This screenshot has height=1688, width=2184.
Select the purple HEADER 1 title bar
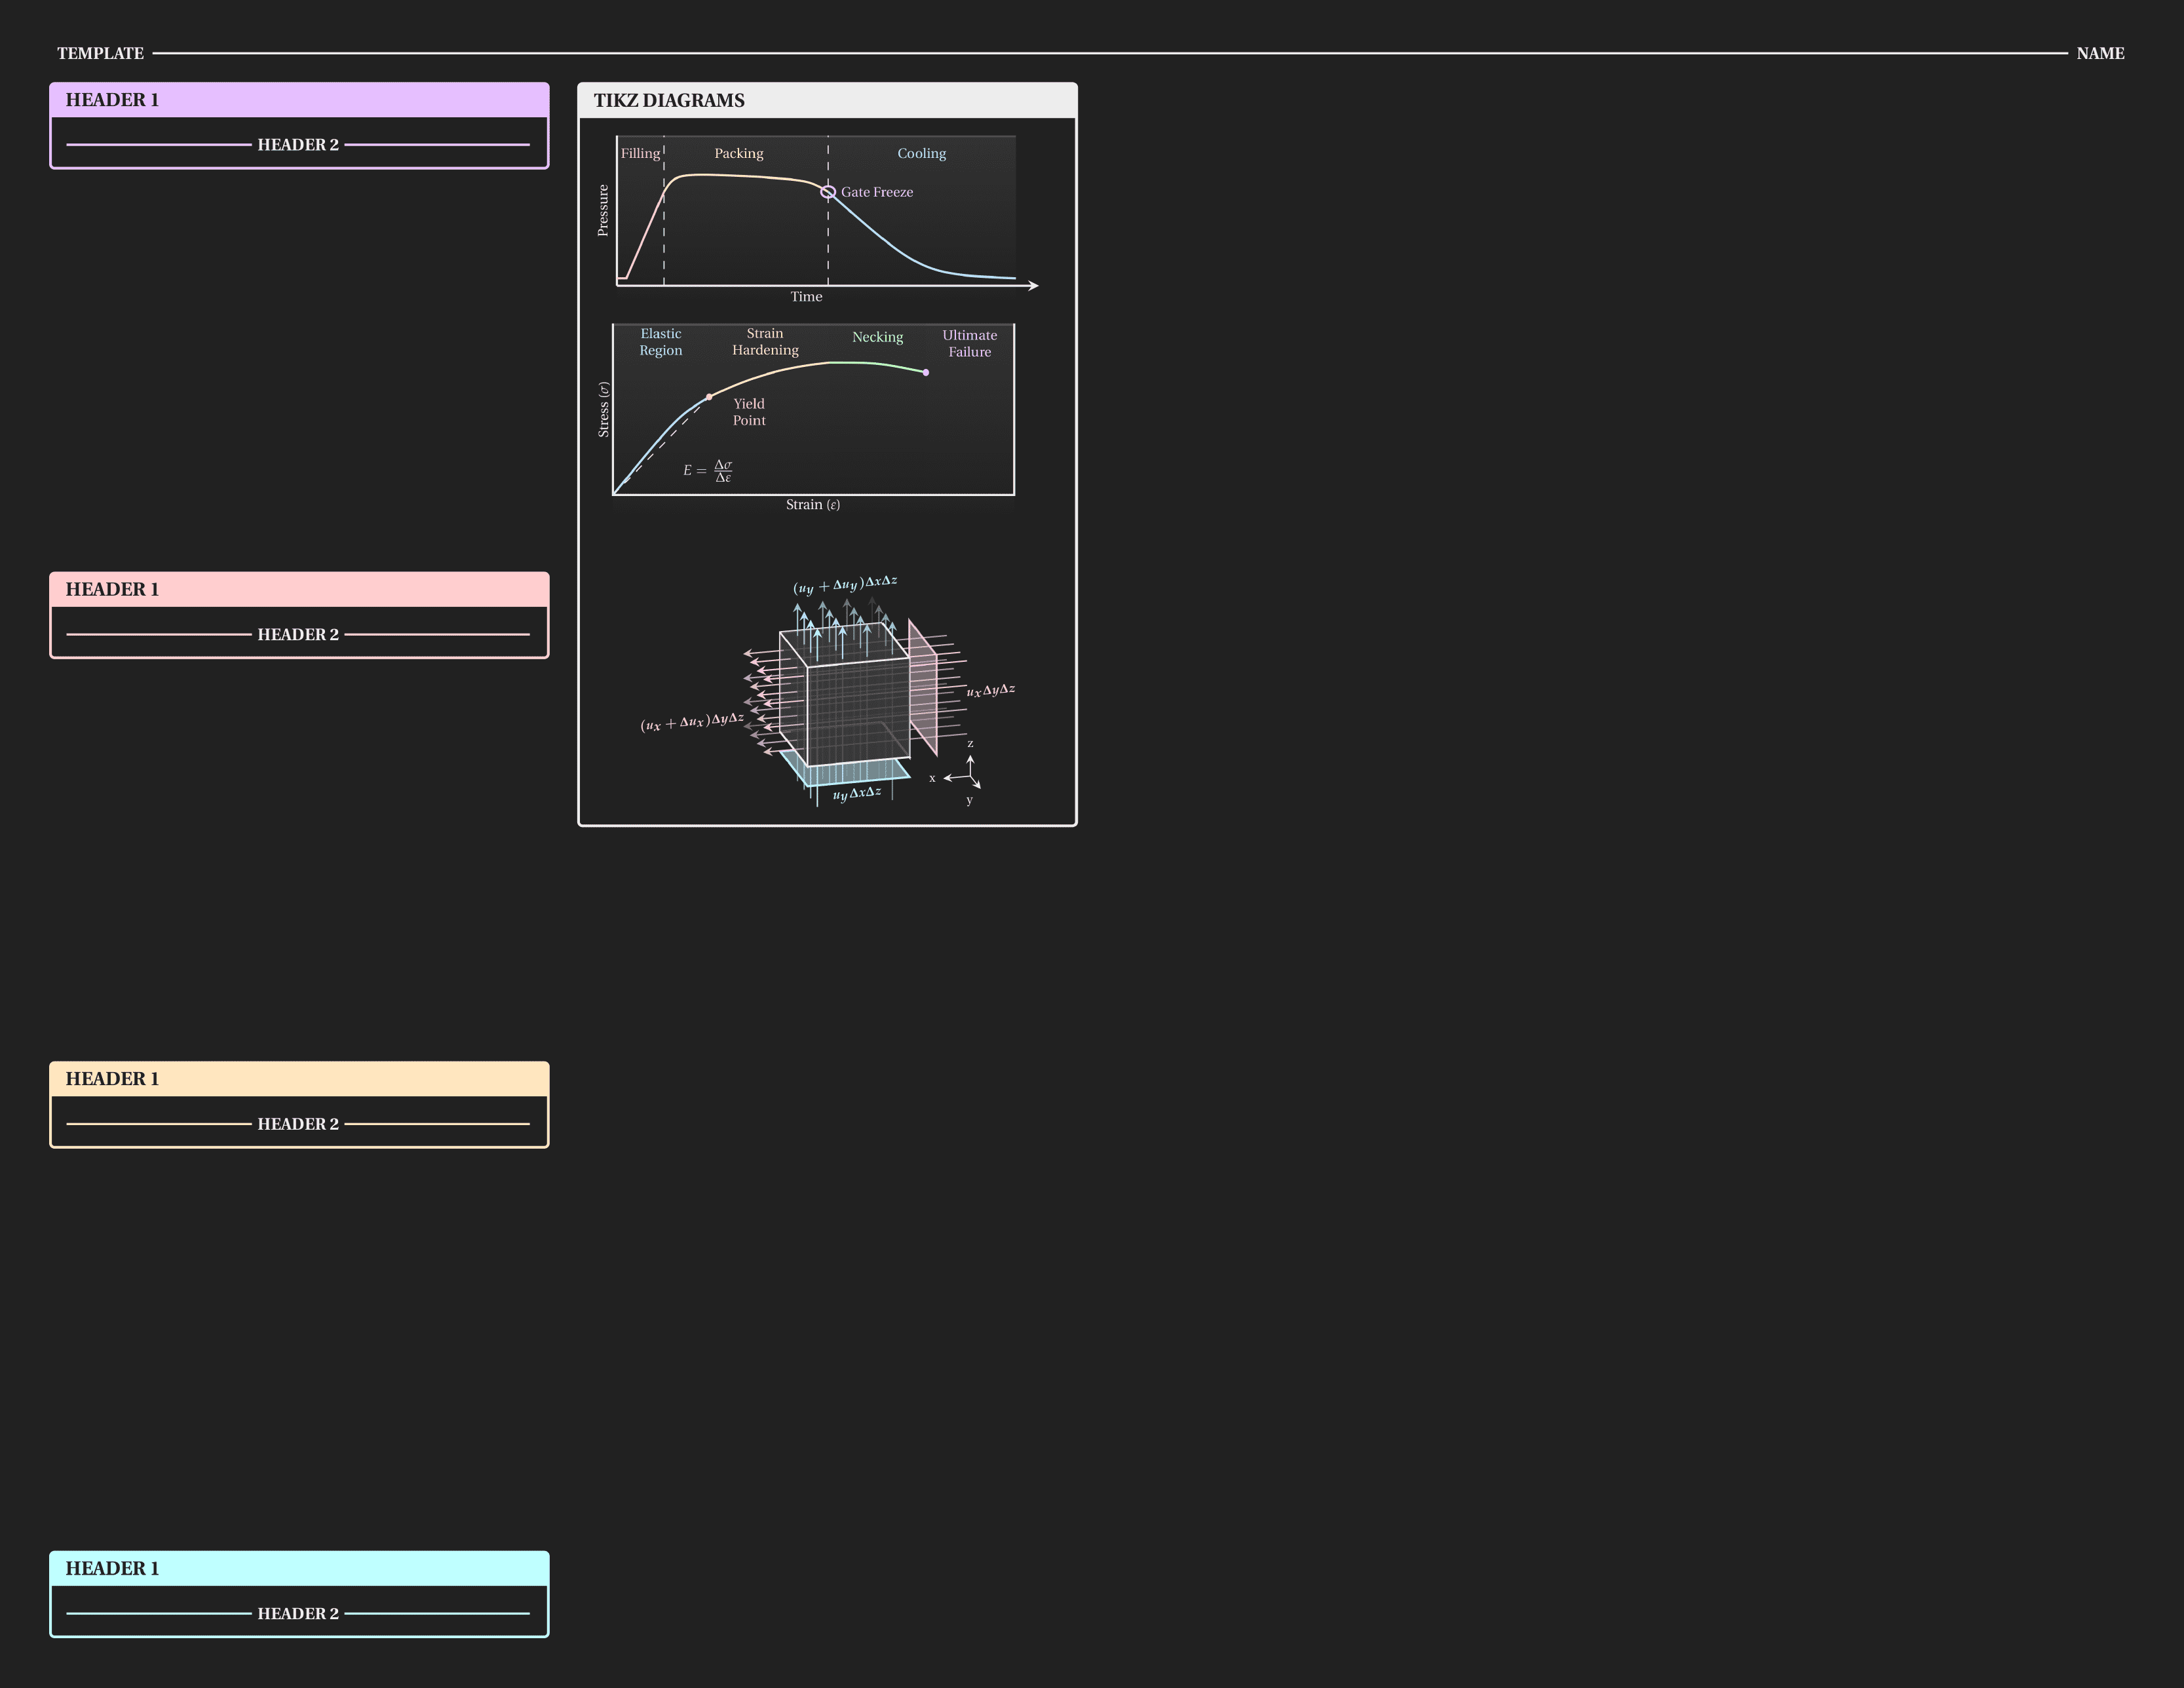pyautogui.click(x=299, y=100)
